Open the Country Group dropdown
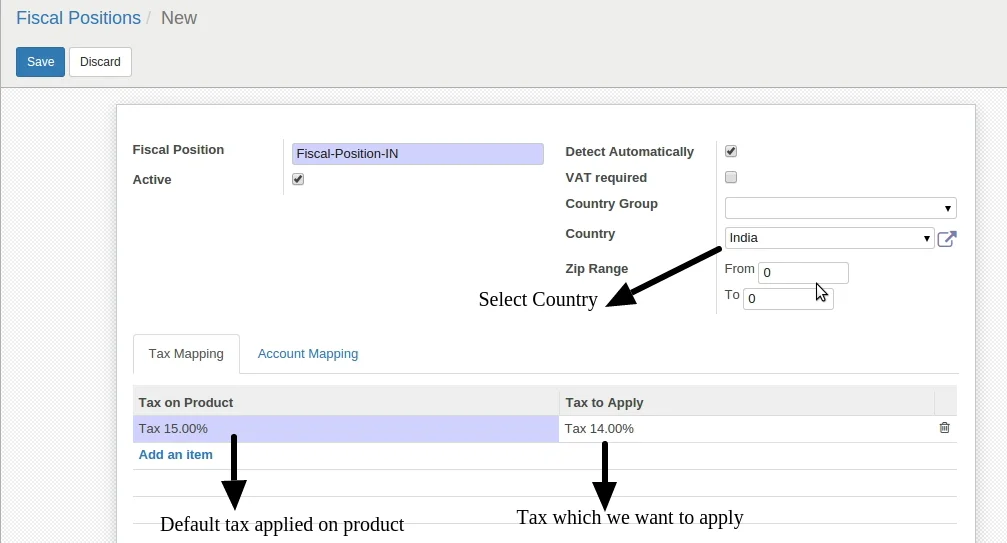 (x=840, y=208)
